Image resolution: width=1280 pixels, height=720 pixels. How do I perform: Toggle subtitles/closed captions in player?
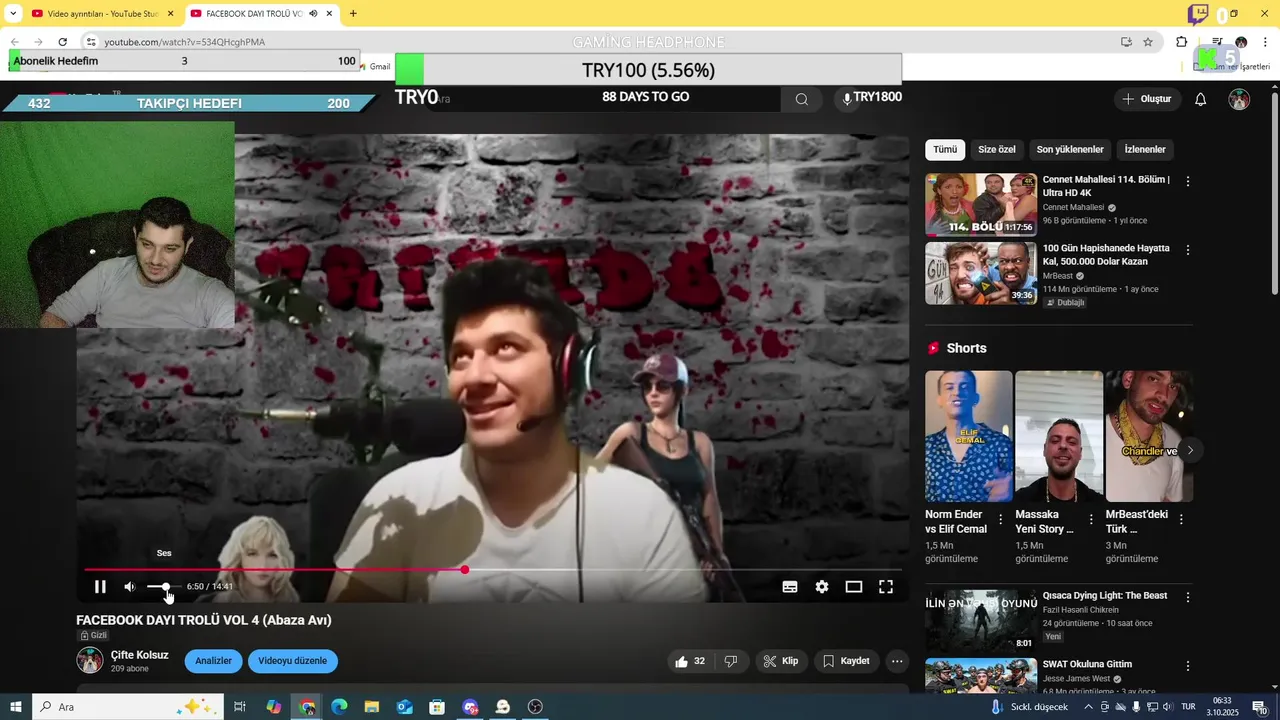(790, 587)
